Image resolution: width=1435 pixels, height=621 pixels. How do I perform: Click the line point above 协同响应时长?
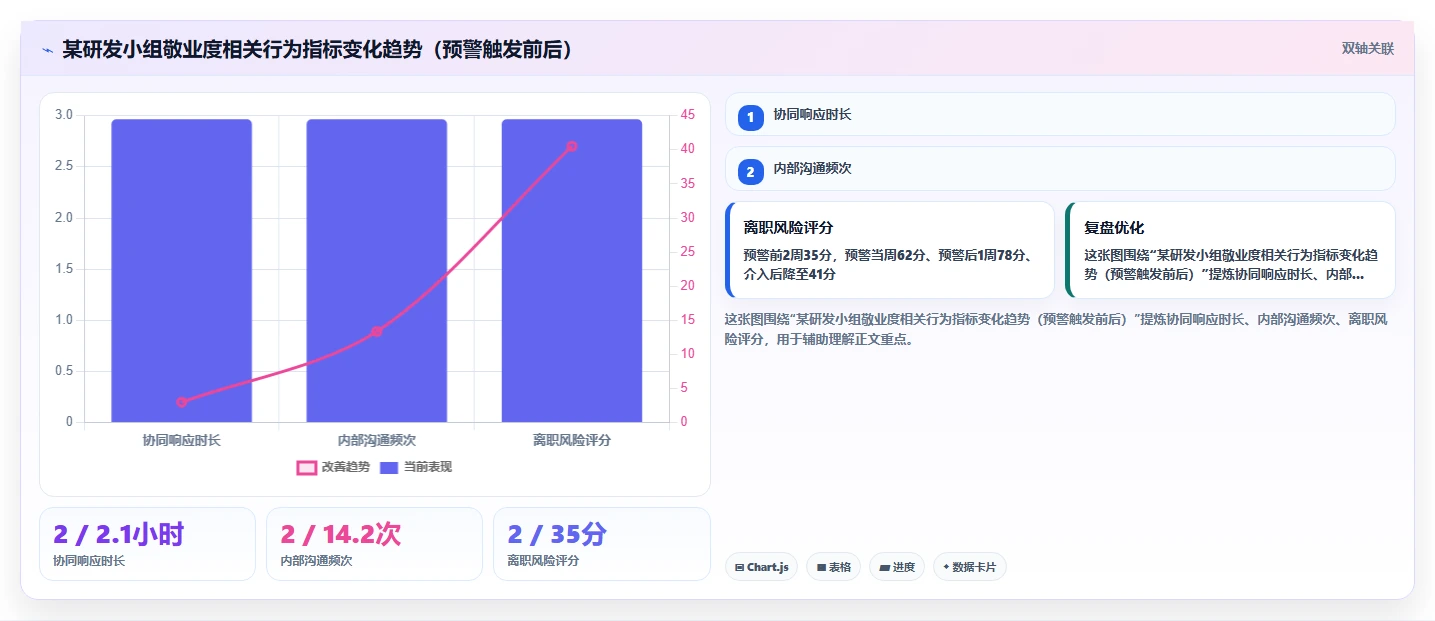click(x=181, y=402)
